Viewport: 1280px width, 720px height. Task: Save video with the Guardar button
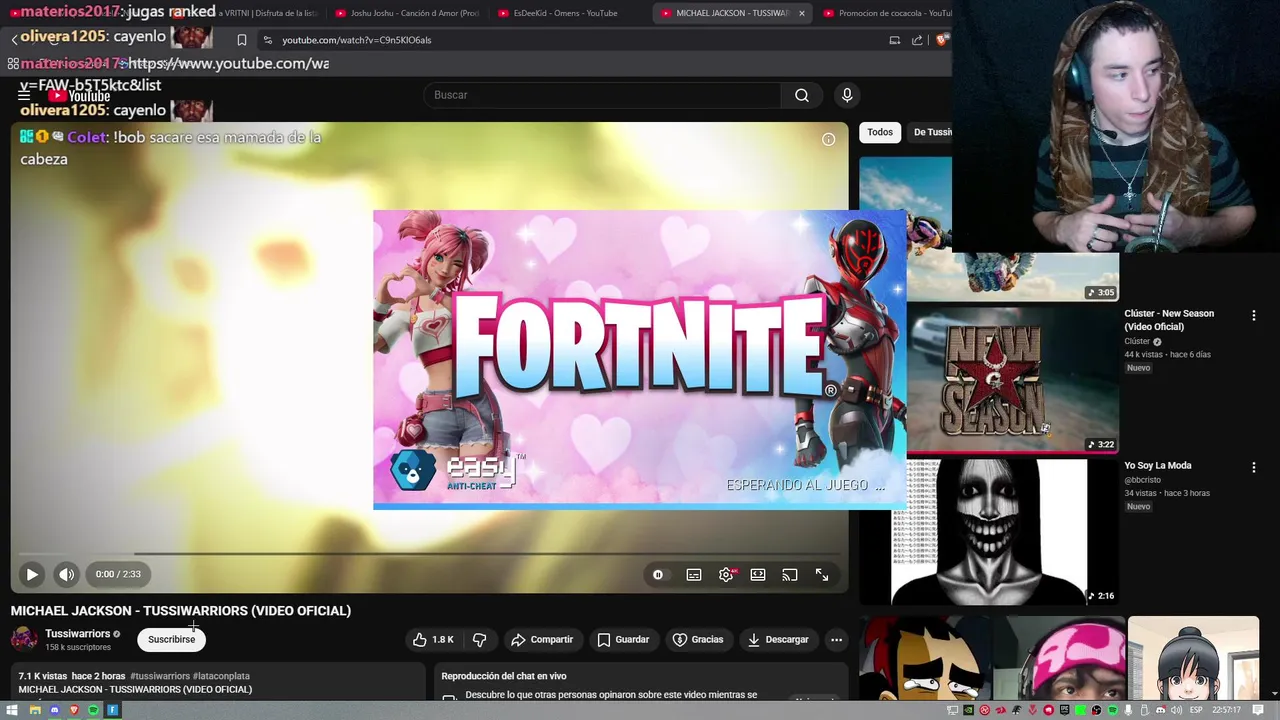point(623,640)
